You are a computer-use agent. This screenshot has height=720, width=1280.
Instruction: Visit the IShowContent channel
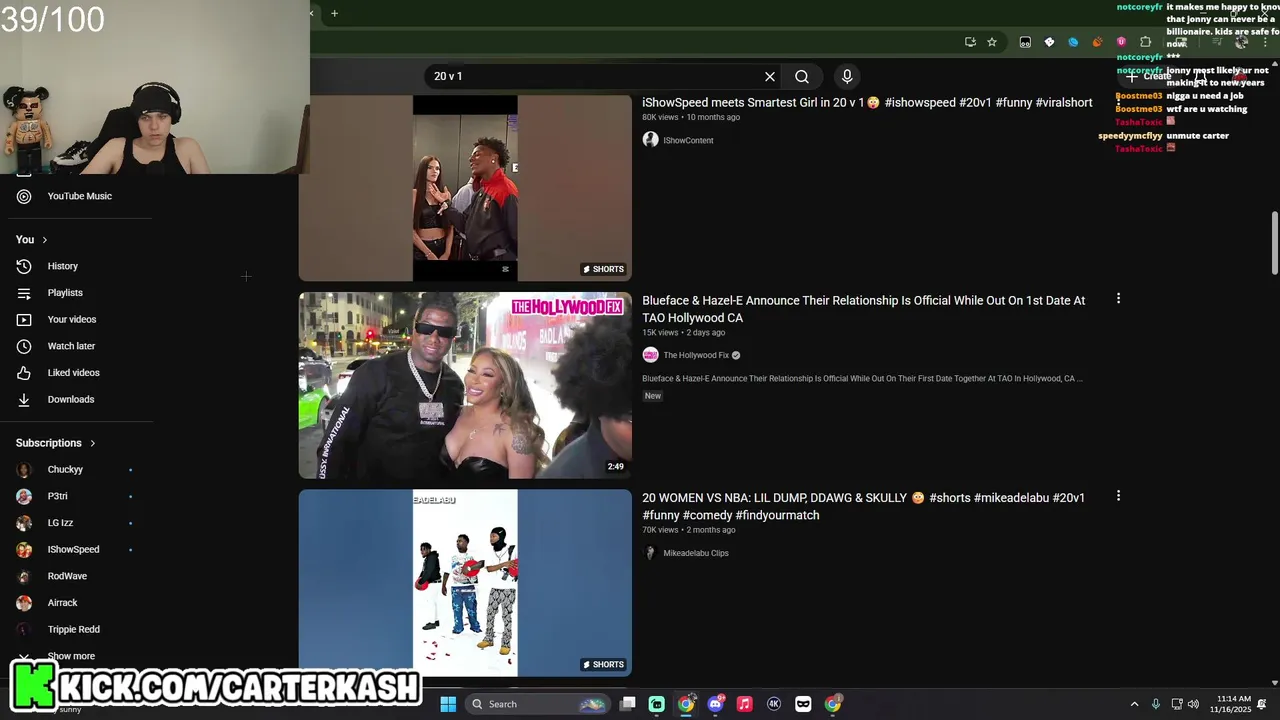tap(688, 140)
